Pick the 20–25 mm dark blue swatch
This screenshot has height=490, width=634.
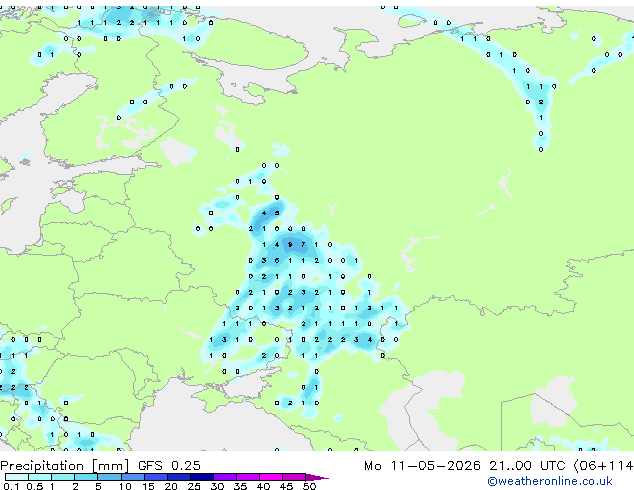[x=179, y=477]
